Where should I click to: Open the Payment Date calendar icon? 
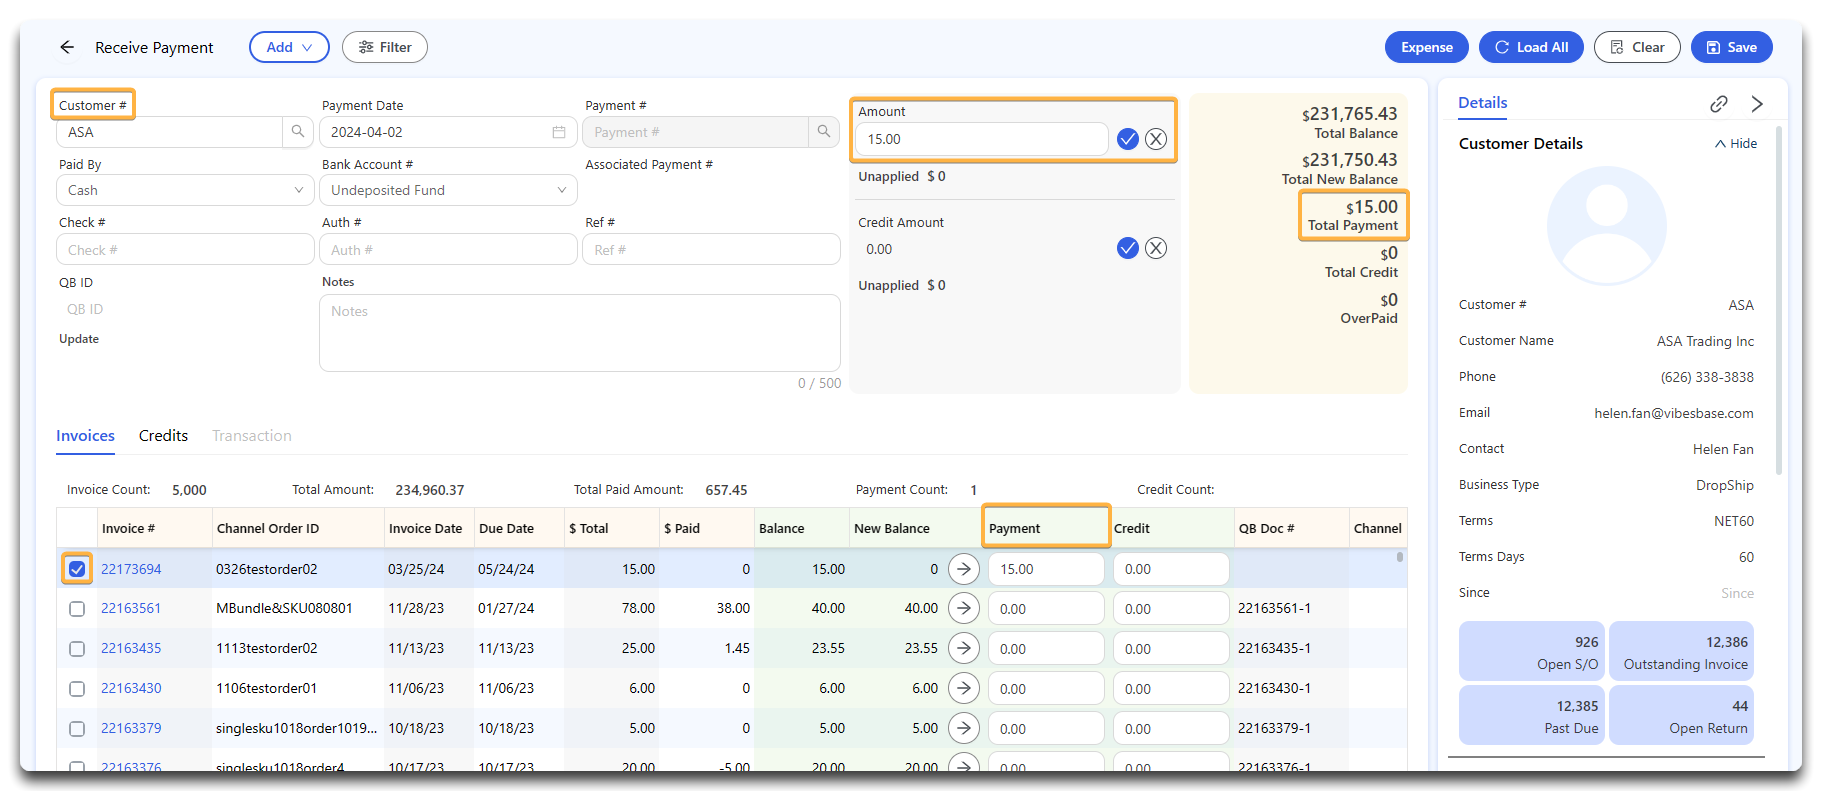pos(559,132)
